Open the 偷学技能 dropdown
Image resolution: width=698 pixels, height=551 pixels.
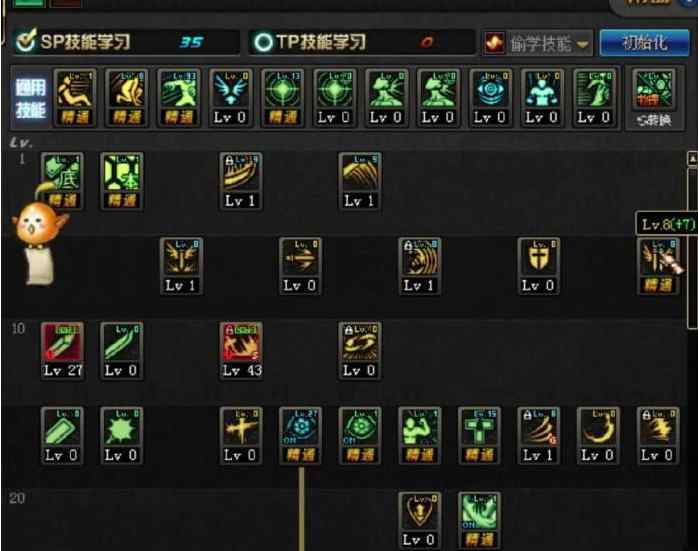pos(549,44)
